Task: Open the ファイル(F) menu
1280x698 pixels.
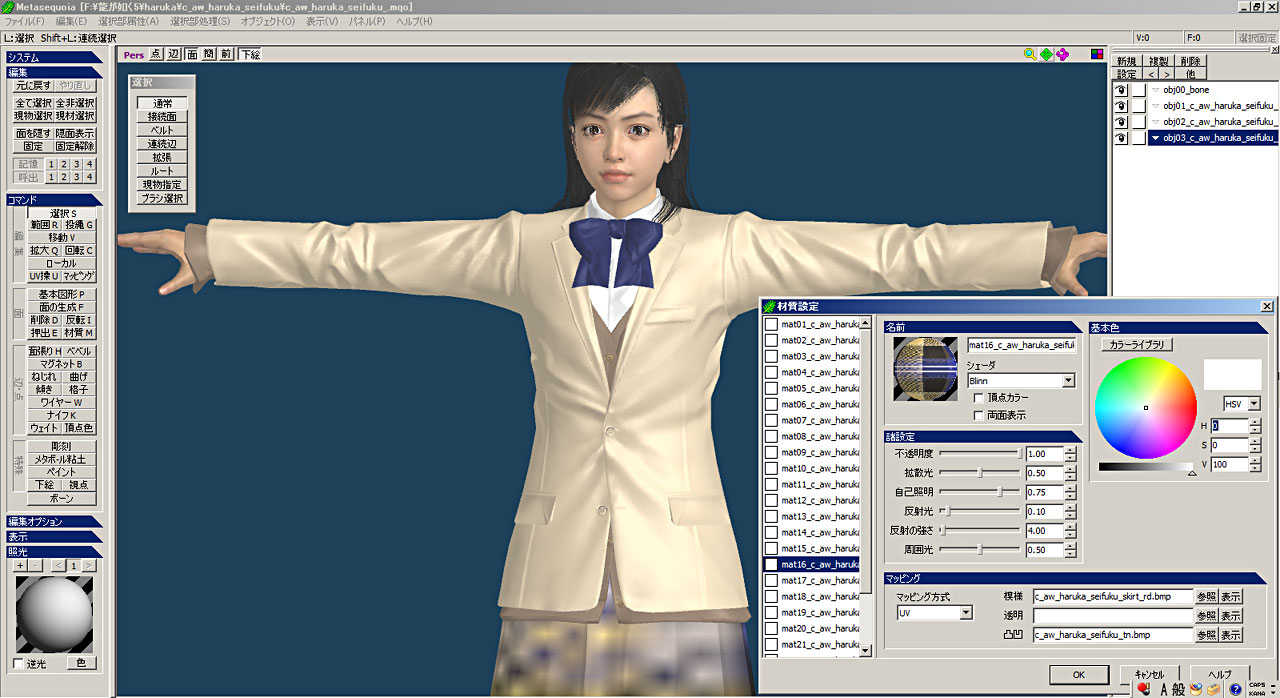Action: coord(25,22)
